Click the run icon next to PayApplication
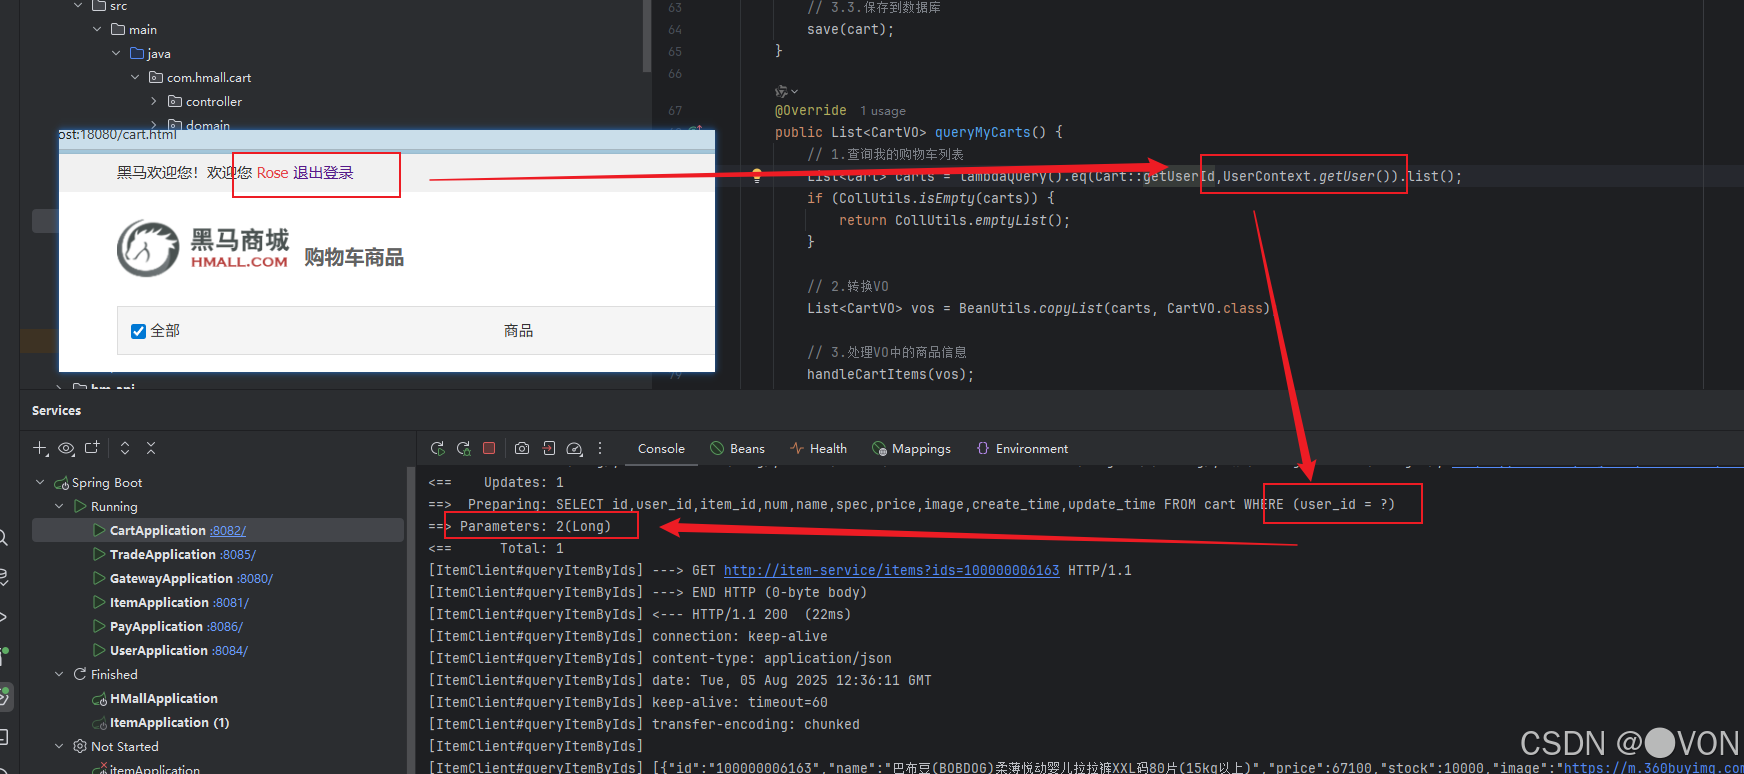1744x774 pixels. click(99, 626)
